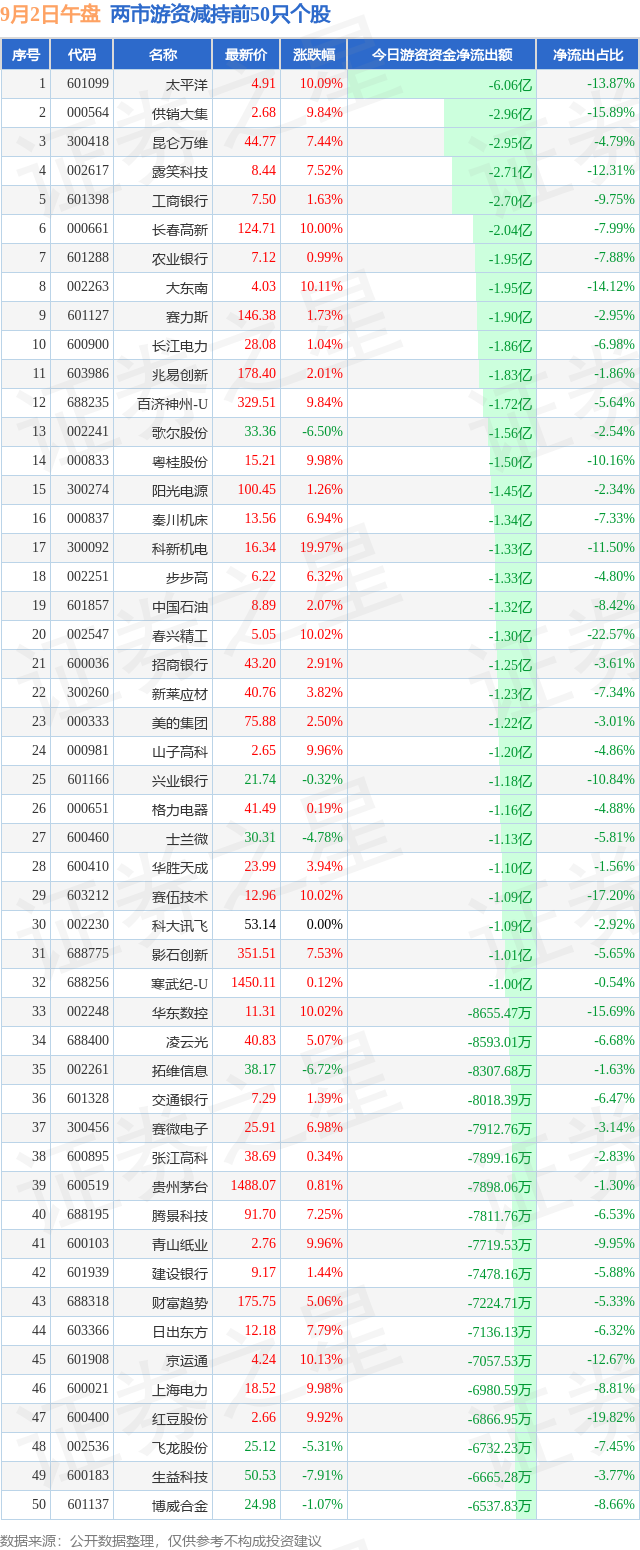Click stock name 农业银行
This screenshot has height=1550, width=640.
180,258
